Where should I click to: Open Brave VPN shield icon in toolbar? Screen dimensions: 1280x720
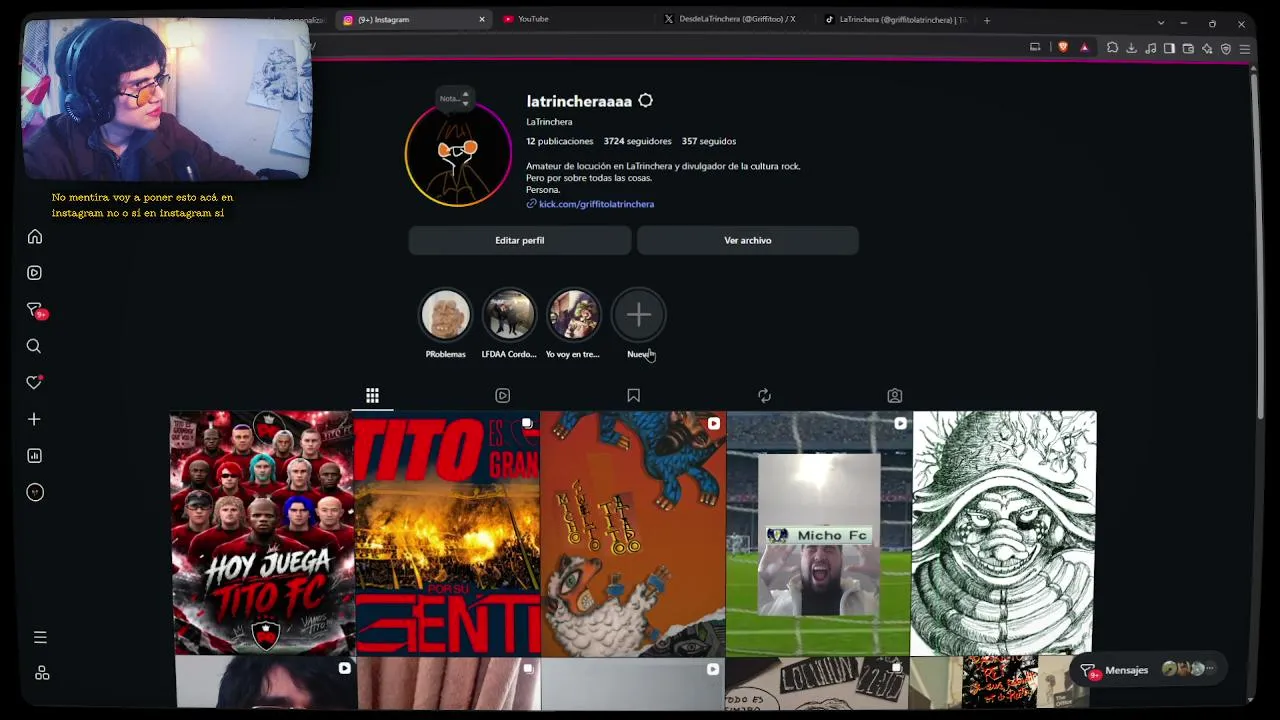pos(1226,48)
